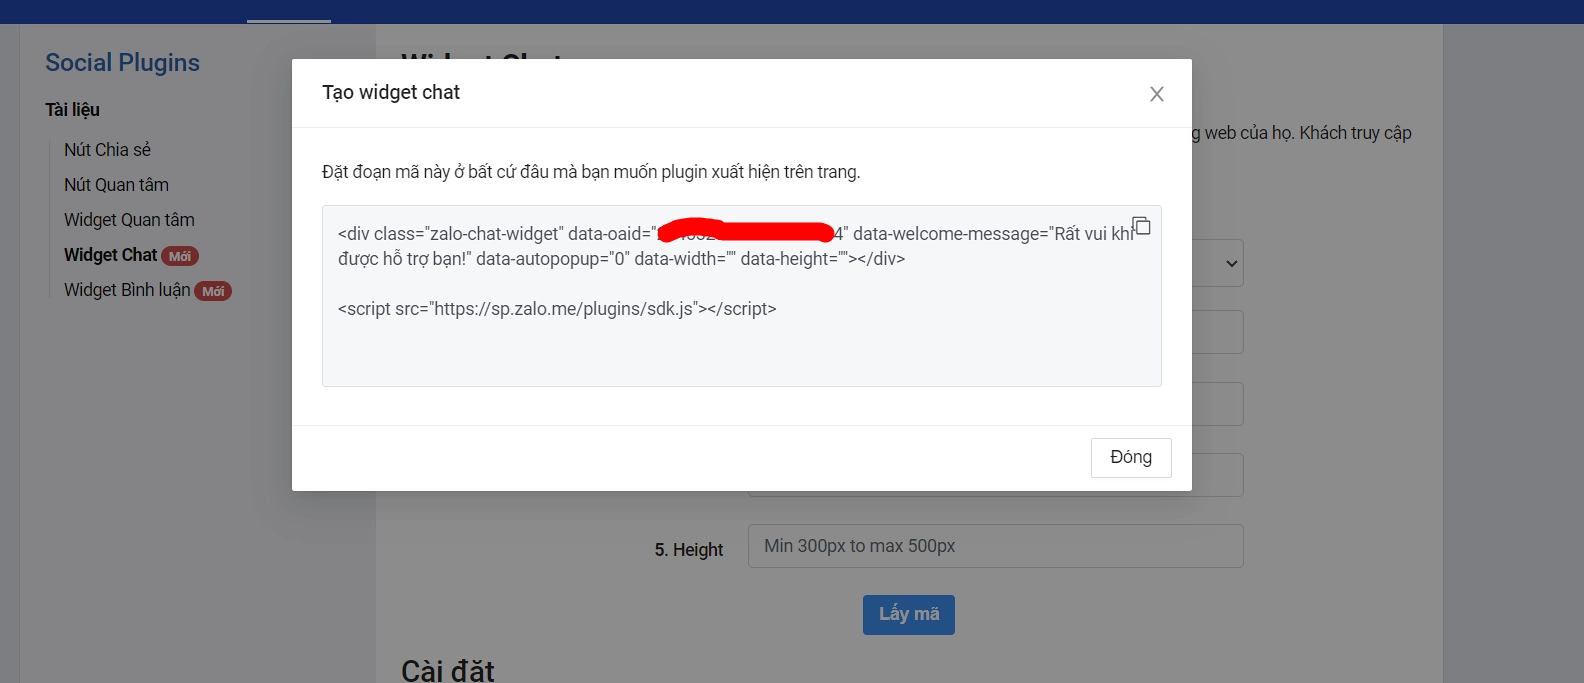Open the dropdown behind the dialog

tap(1218, 263)
